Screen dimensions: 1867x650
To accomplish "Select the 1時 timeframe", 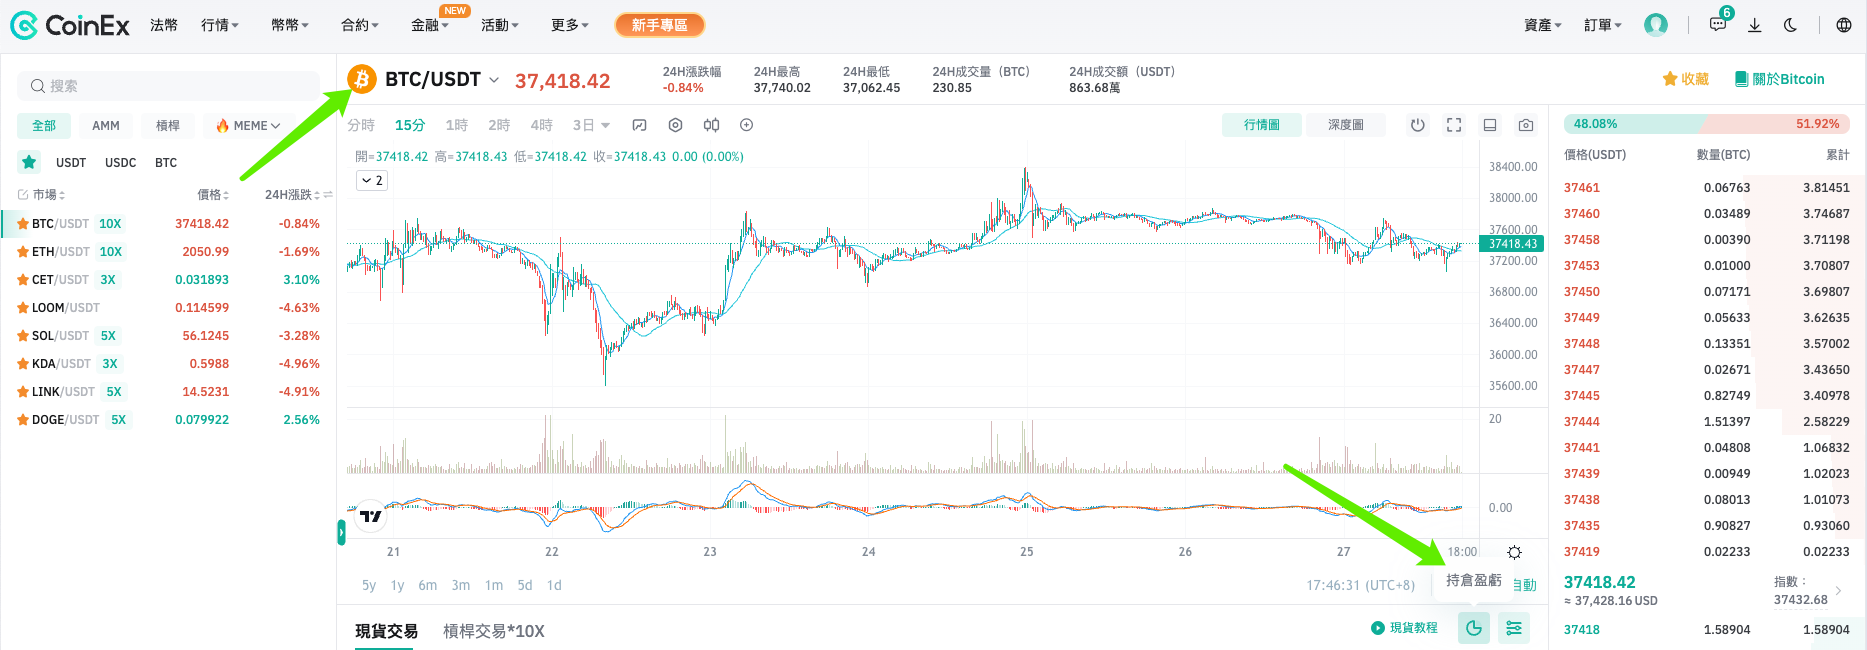I will coord(457,125).
